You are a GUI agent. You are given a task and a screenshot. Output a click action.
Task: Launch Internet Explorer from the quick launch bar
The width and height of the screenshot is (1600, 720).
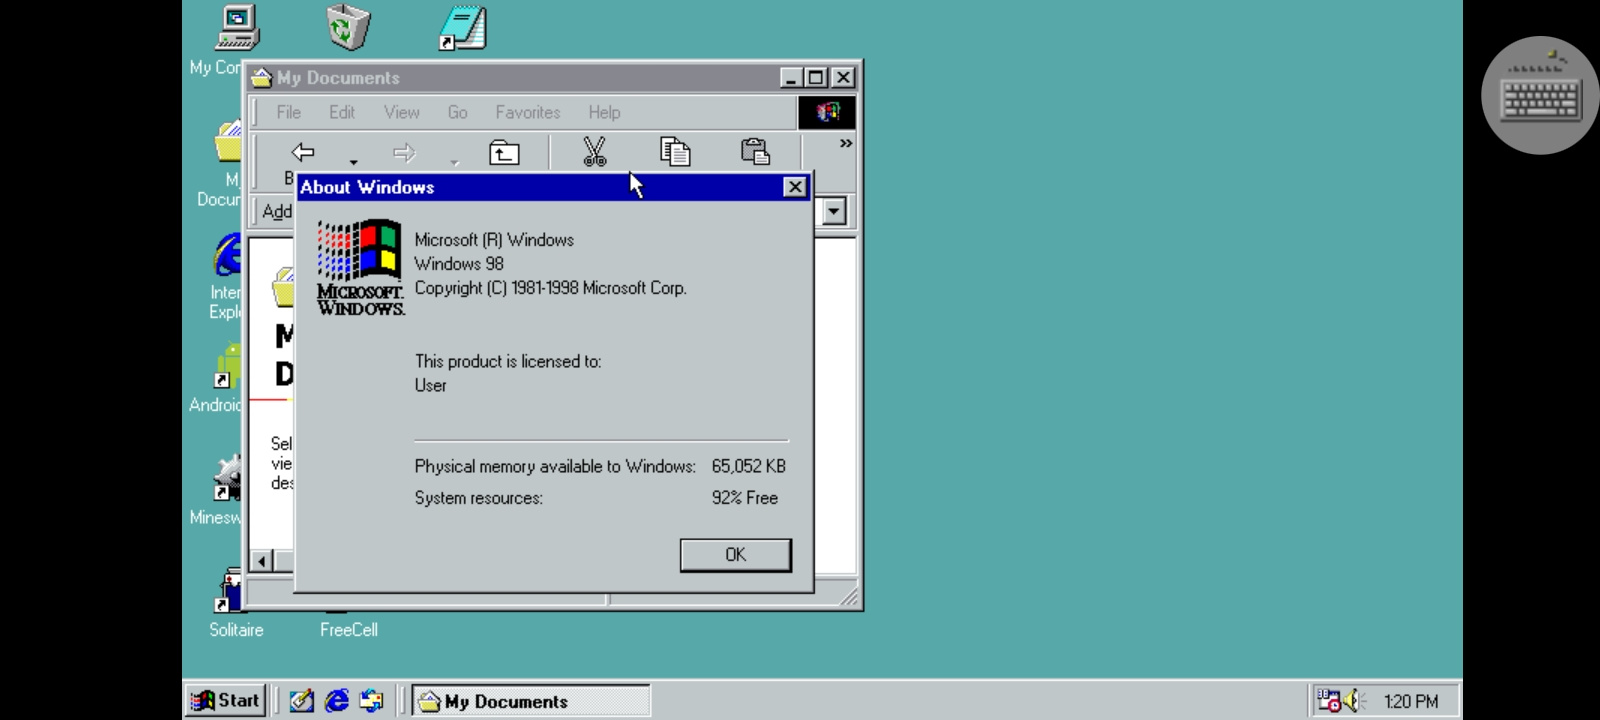tap(337, 701)
